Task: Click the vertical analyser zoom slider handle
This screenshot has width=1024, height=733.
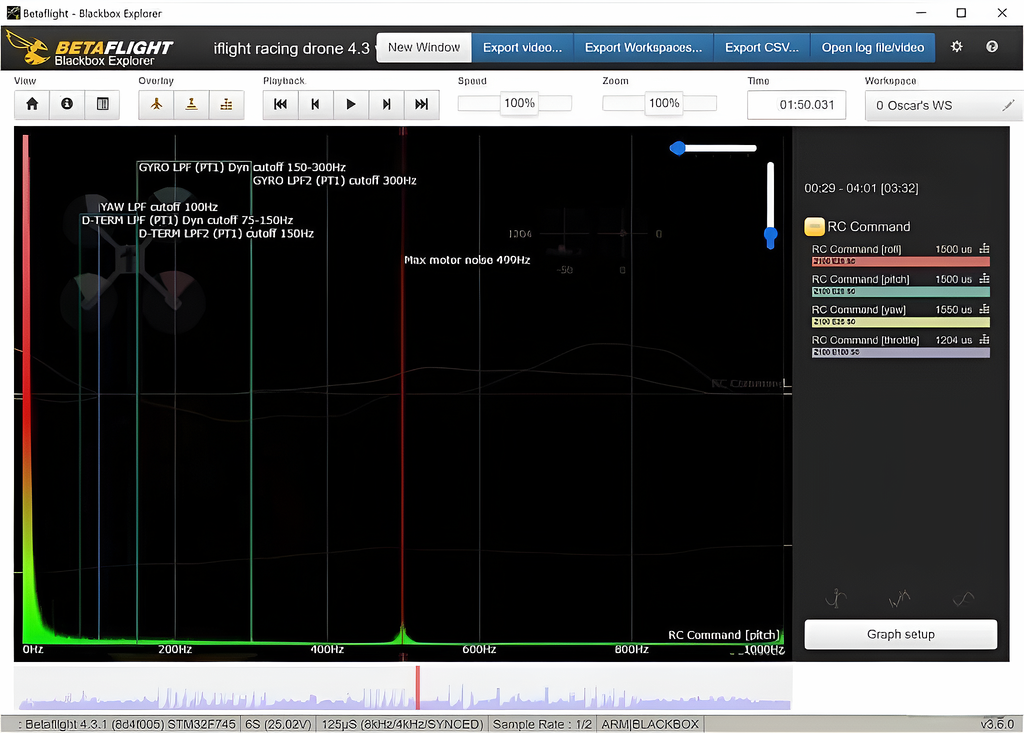Action: click(x=771, y=236)
